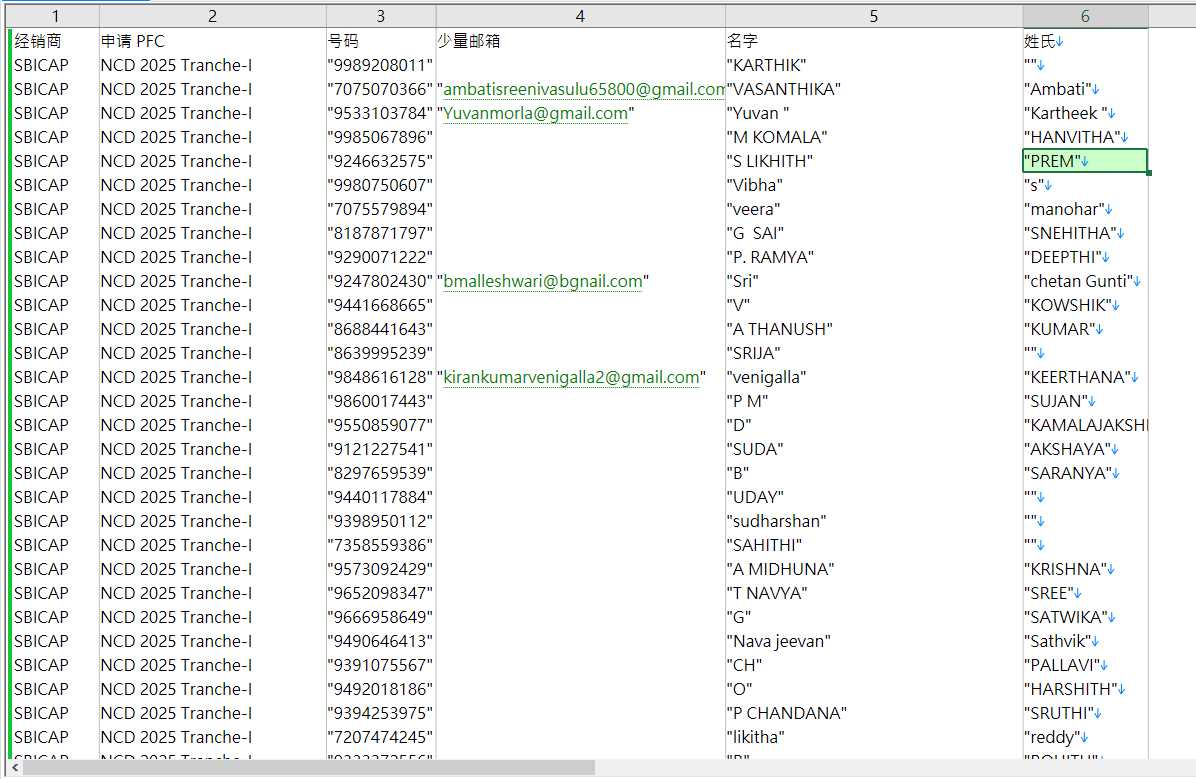1196x779 pixels.
Task: Open bmalleshwari@bgnail.com email link
Action: coord(543,281)
